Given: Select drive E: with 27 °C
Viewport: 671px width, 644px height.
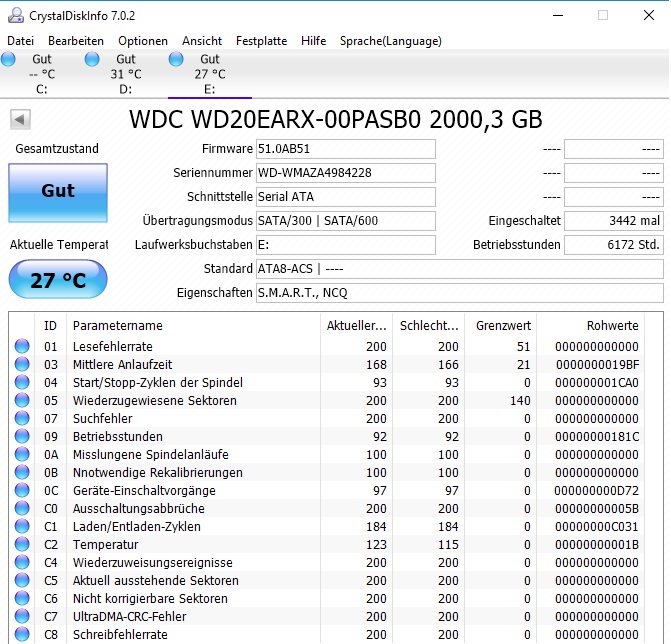Looking at the screenshot, I should click(210, 74).
